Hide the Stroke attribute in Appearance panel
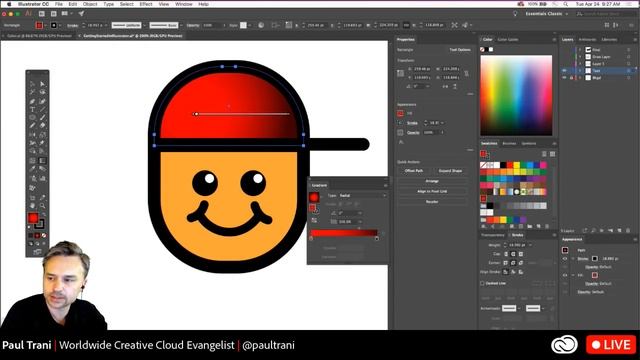The height and width of the screenshot is (360, 640). (565, 259)
